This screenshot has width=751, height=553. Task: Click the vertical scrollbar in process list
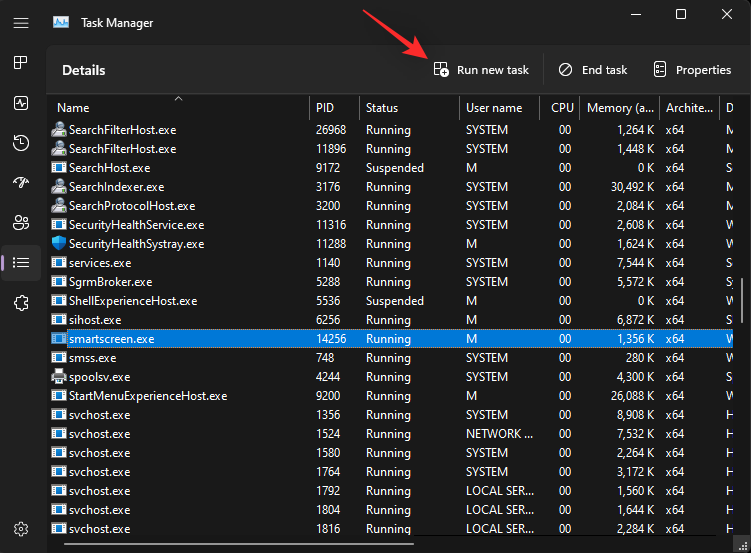[741, 300]
